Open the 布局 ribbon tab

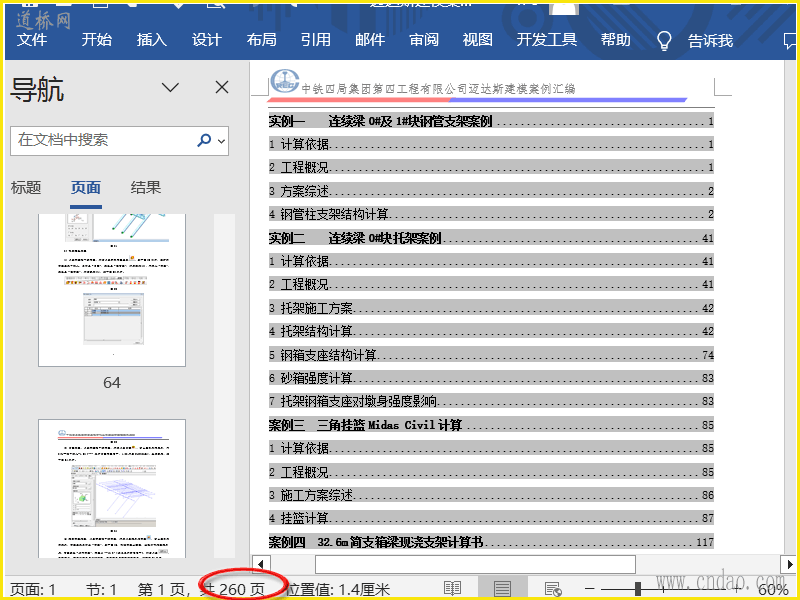coord(261,40)
